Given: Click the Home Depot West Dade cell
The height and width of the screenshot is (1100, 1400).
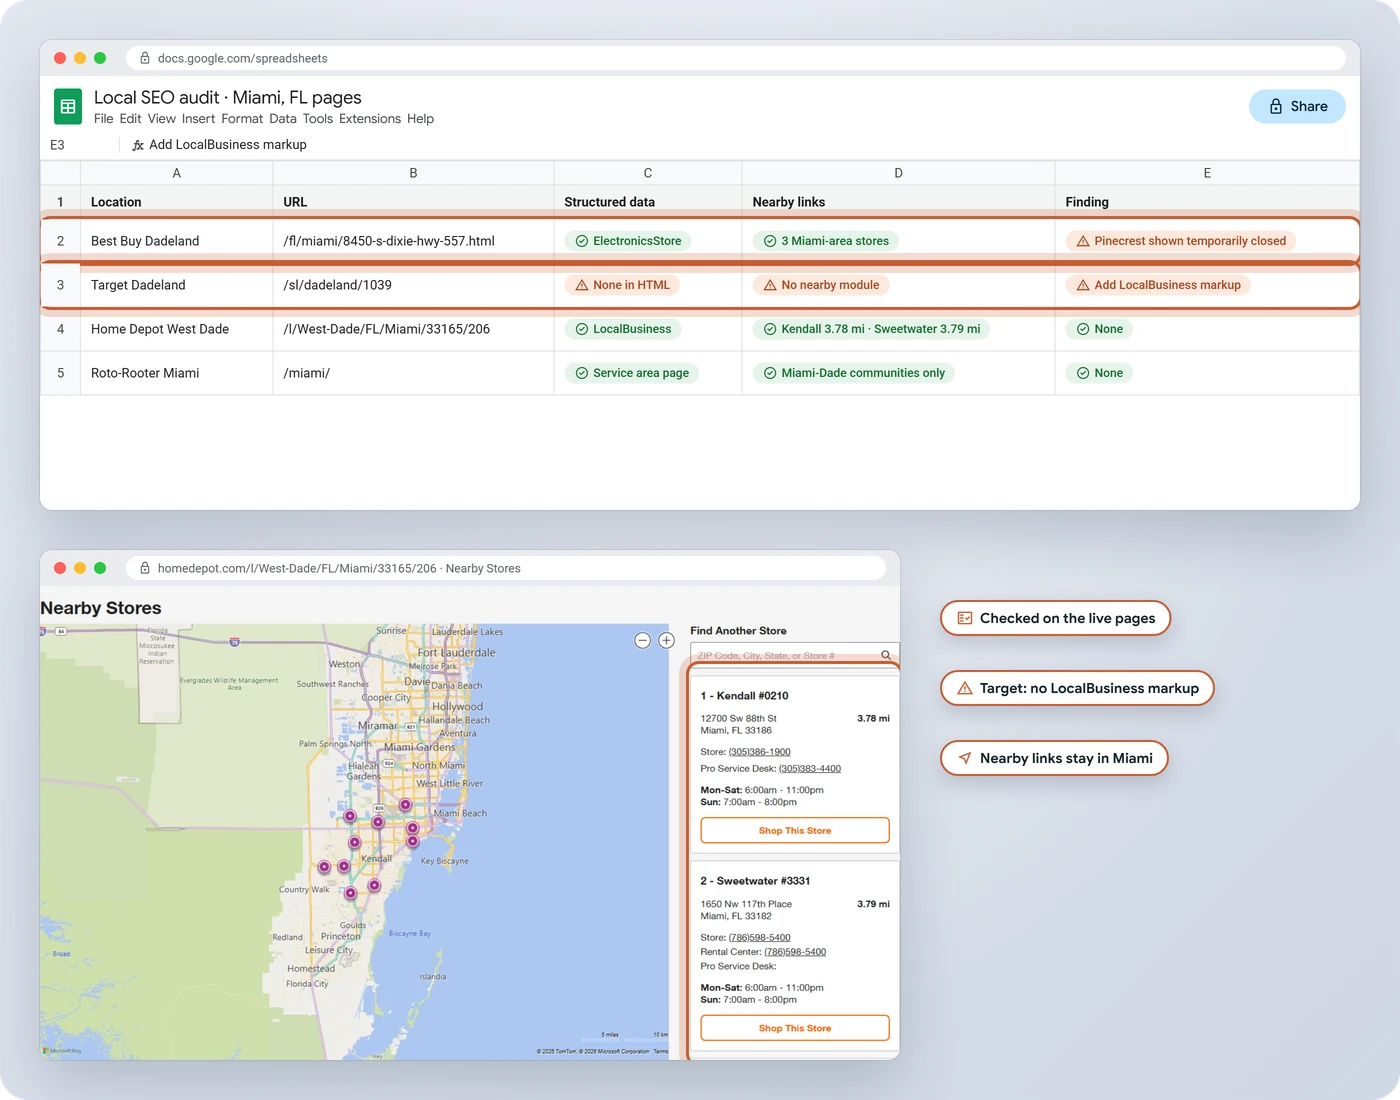Looking at the screenshot, I should pyautogui.click(x=177, y=329).
